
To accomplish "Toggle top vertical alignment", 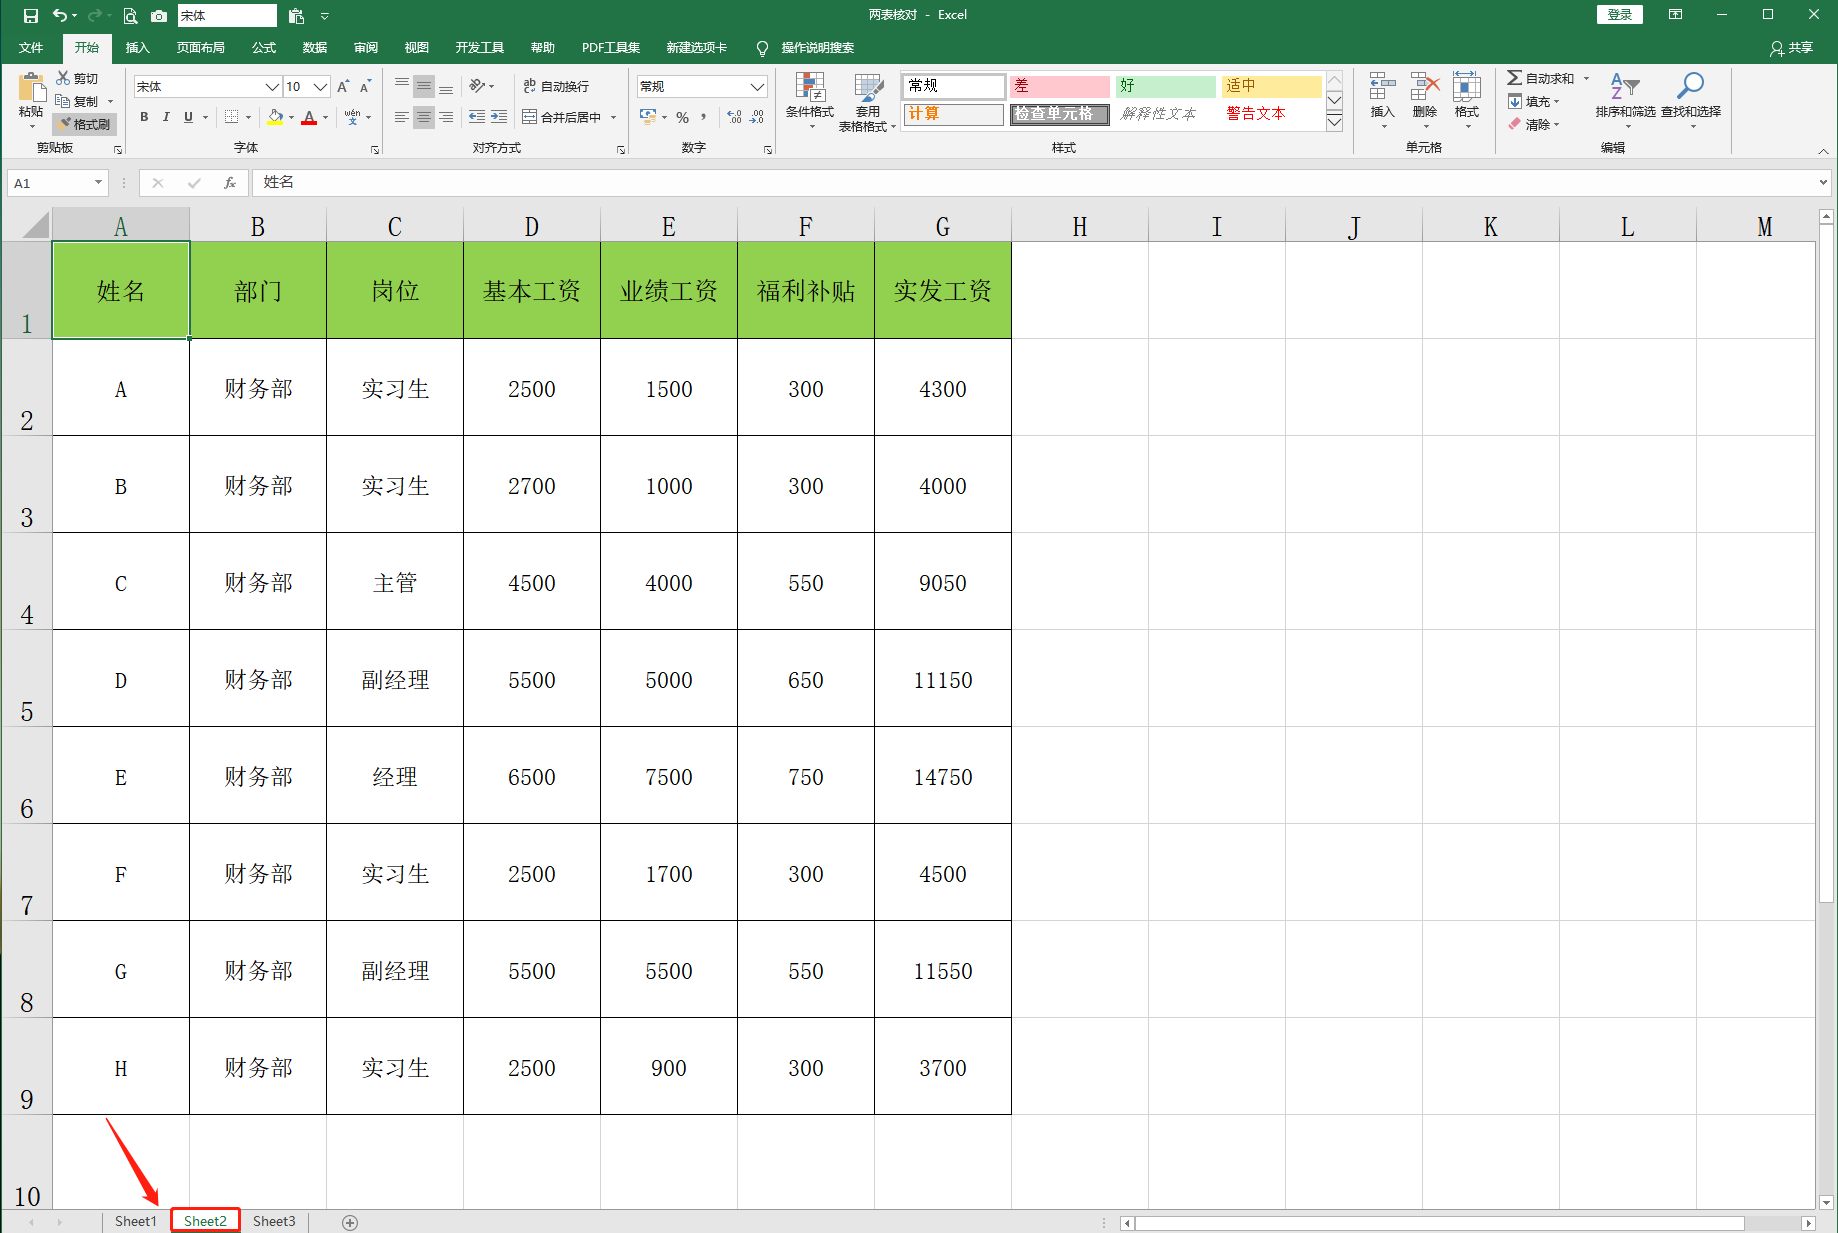I will click(x=402, y=86).
